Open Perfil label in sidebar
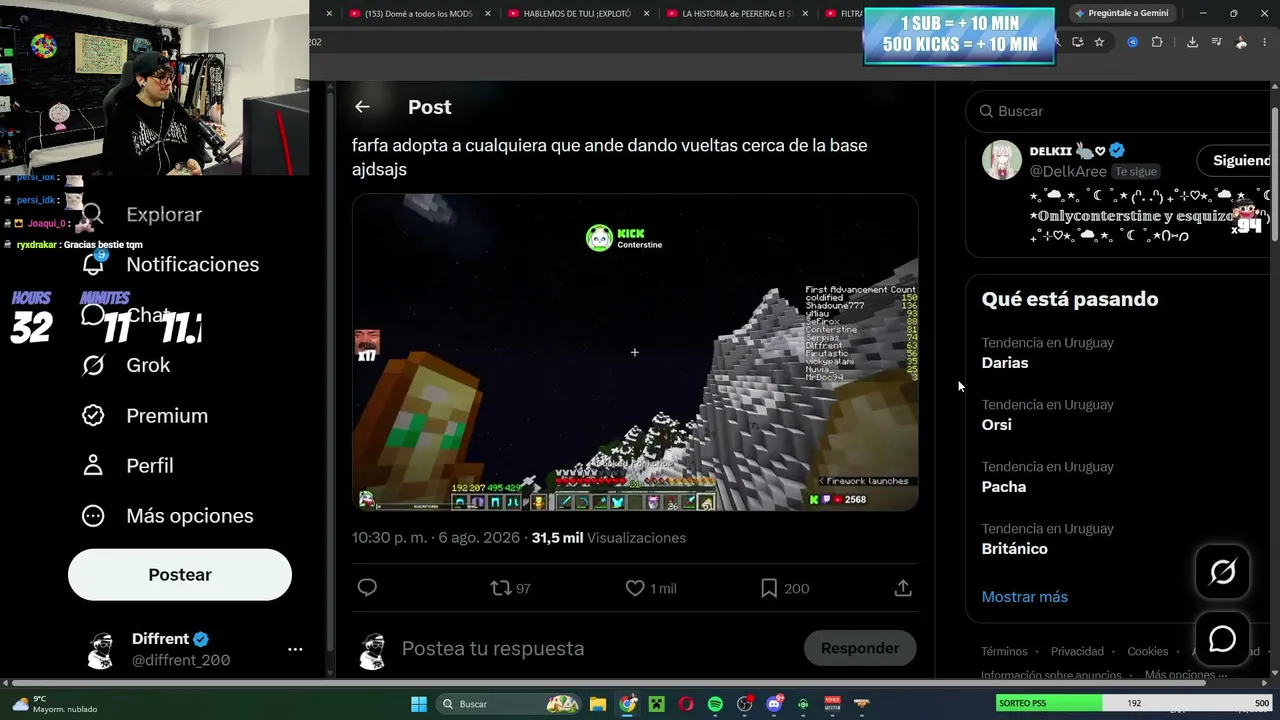This screenshot has width=1280, height=720. pos(149,465)
